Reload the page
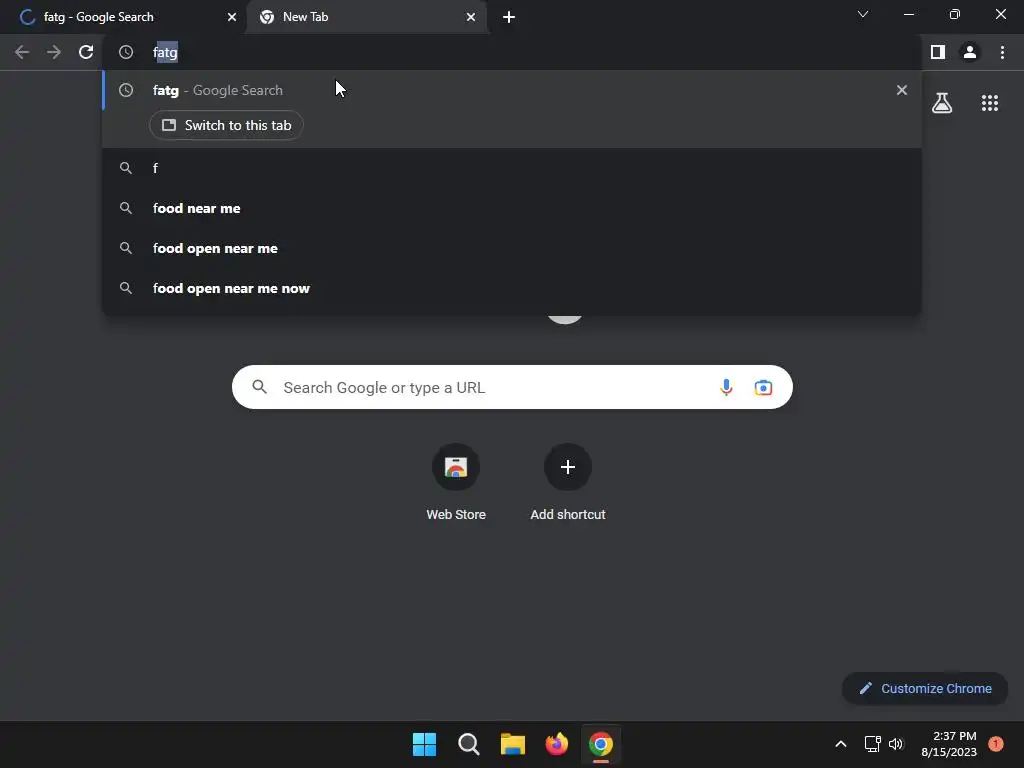This screenshot has height=768, width=1024. [86, 52]
